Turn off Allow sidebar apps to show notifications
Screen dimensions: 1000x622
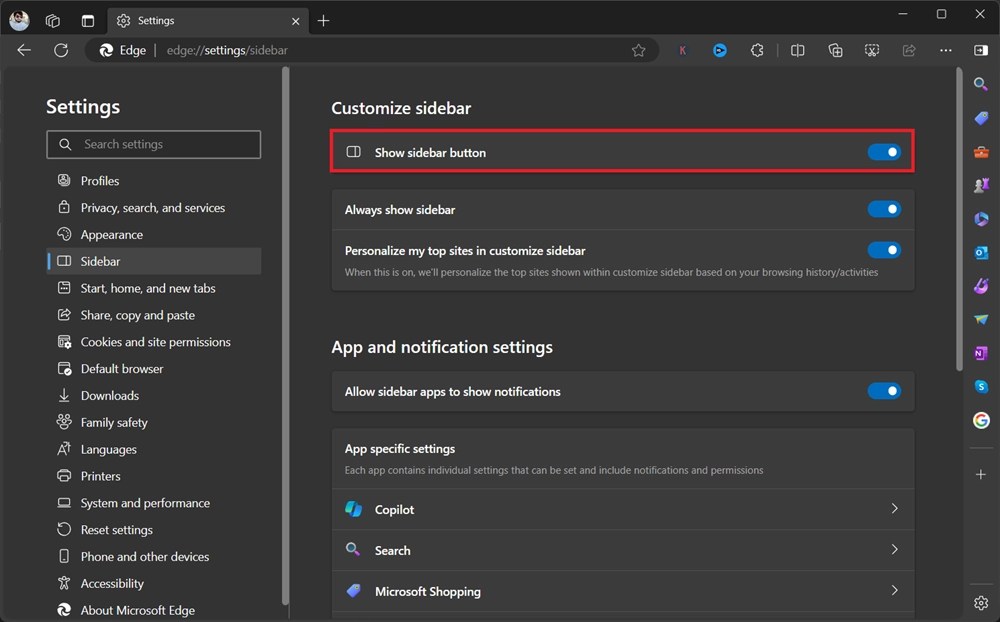click(x=883, y=391)
